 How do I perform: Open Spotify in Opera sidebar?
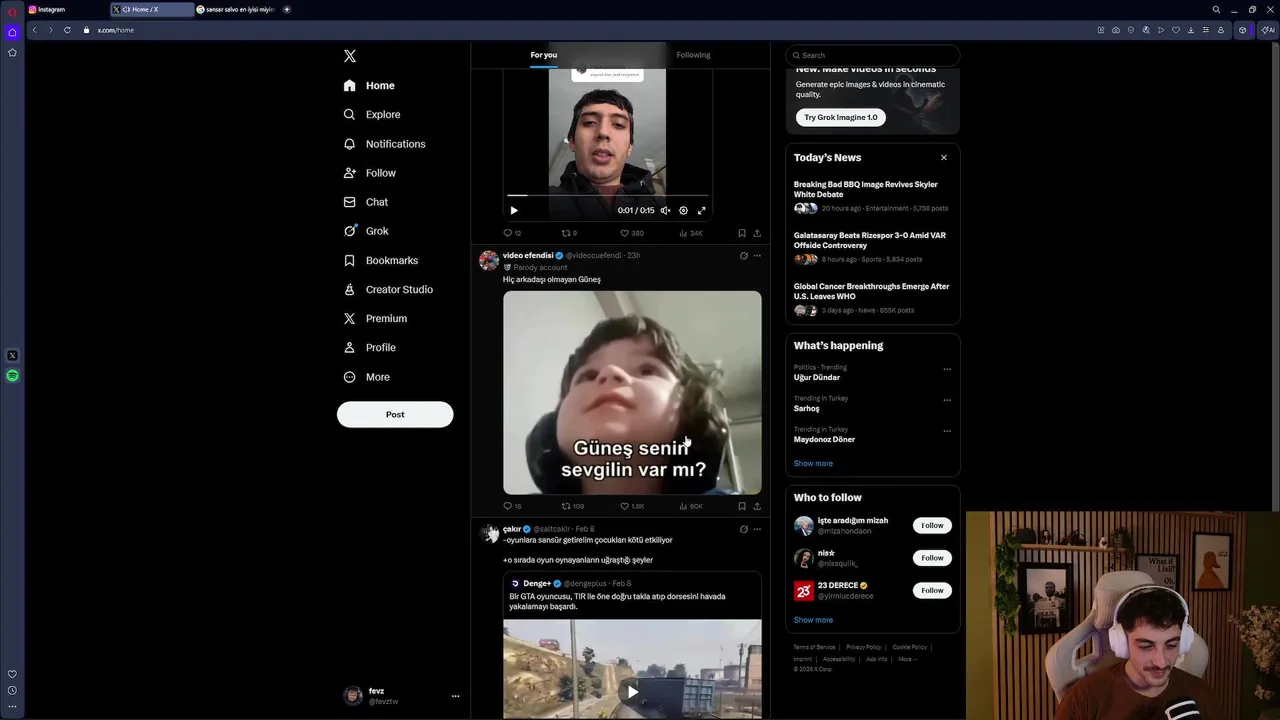point(12,376)
